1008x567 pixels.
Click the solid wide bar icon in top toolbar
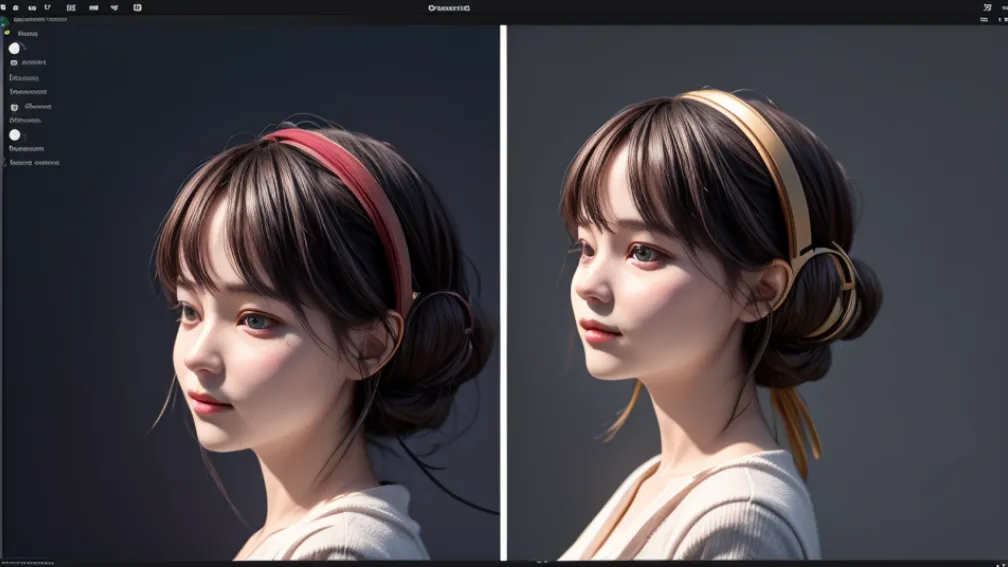(x=94, y=8)
